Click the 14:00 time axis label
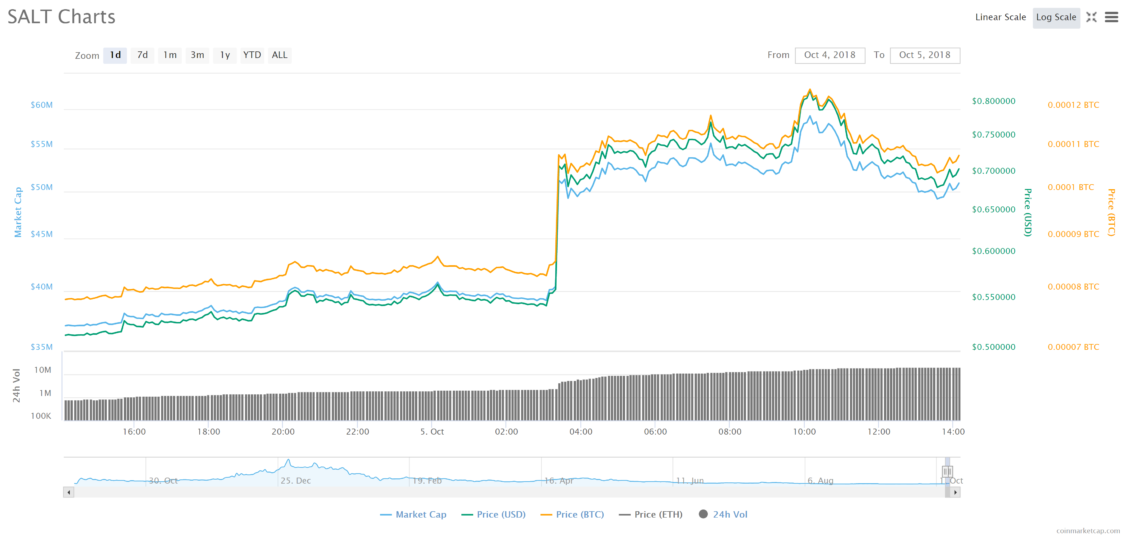This screenshot has height=537, width=1140. 952,432
